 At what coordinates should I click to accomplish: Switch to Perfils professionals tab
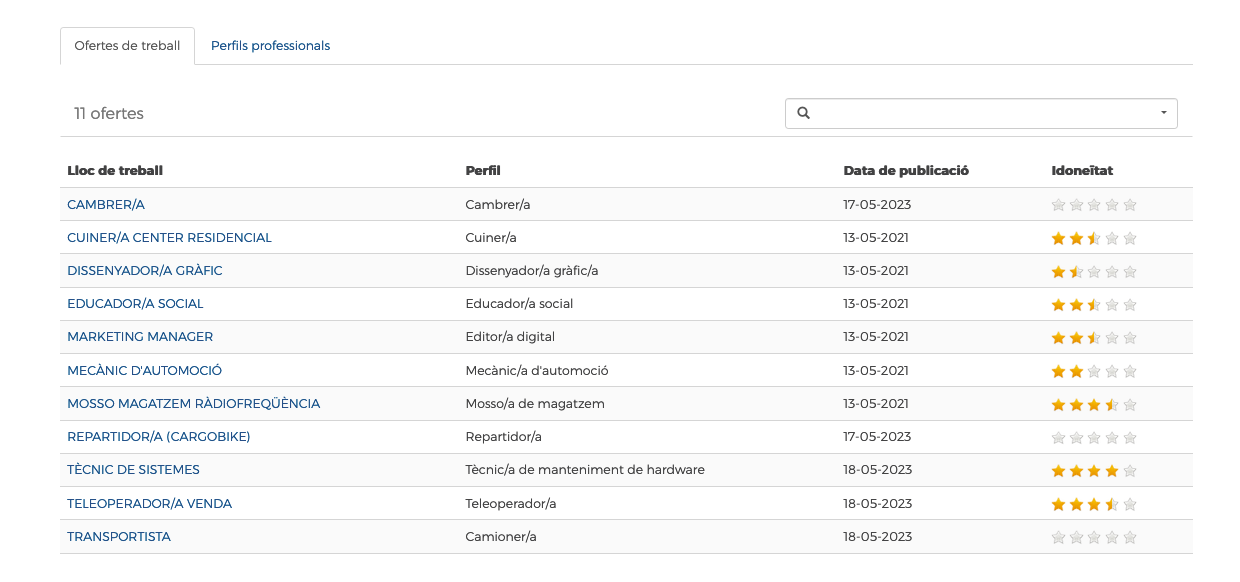point(270,46)
